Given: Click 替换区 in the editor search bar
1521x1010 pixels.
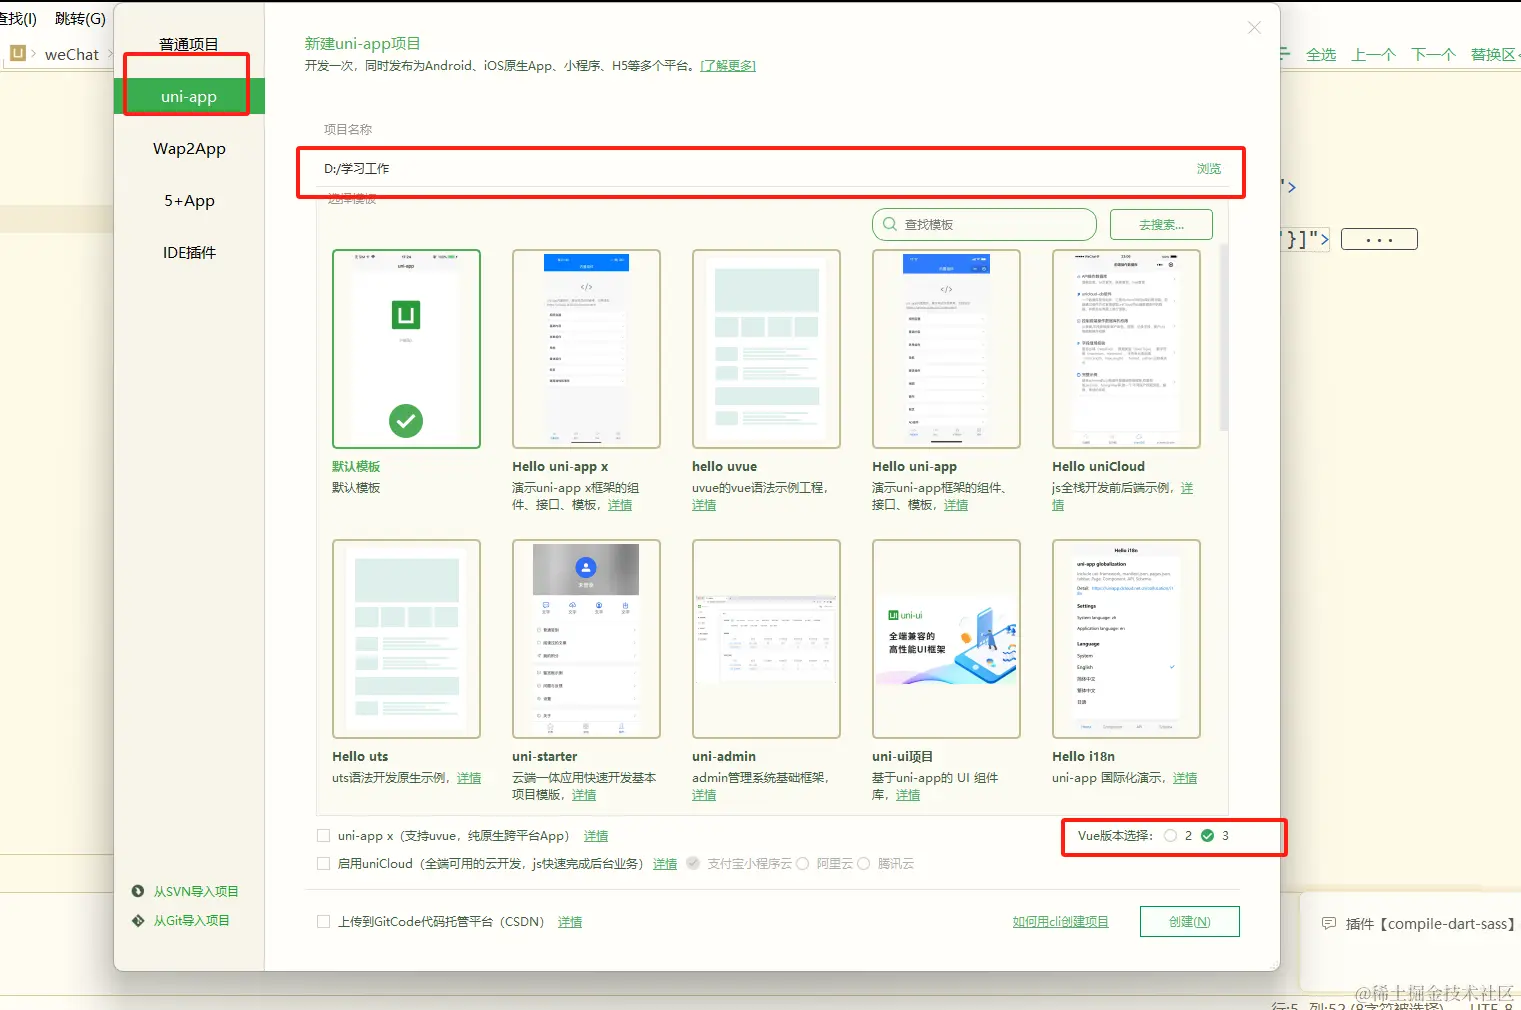Looking at the screenshot, I should pos(1493,55).
